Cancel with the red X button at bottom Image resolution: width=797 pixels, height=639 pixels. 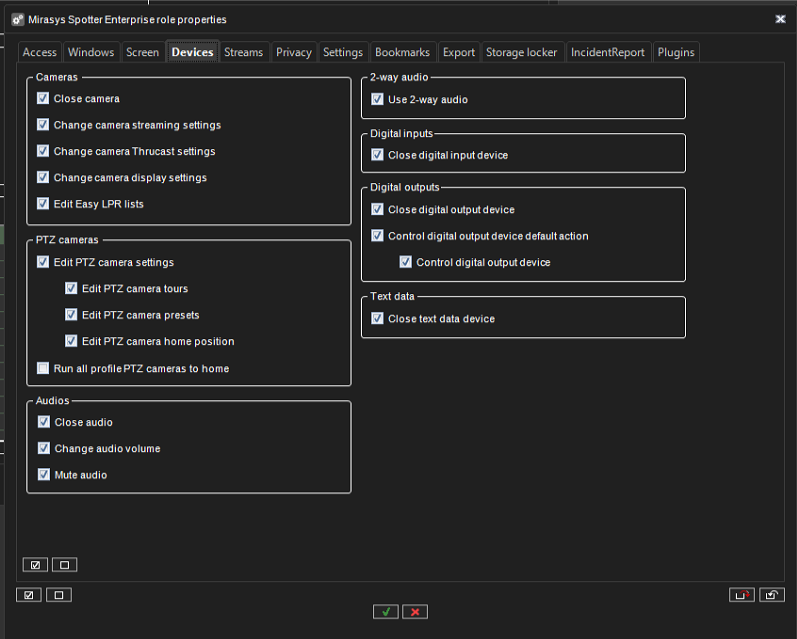[414, 611]
